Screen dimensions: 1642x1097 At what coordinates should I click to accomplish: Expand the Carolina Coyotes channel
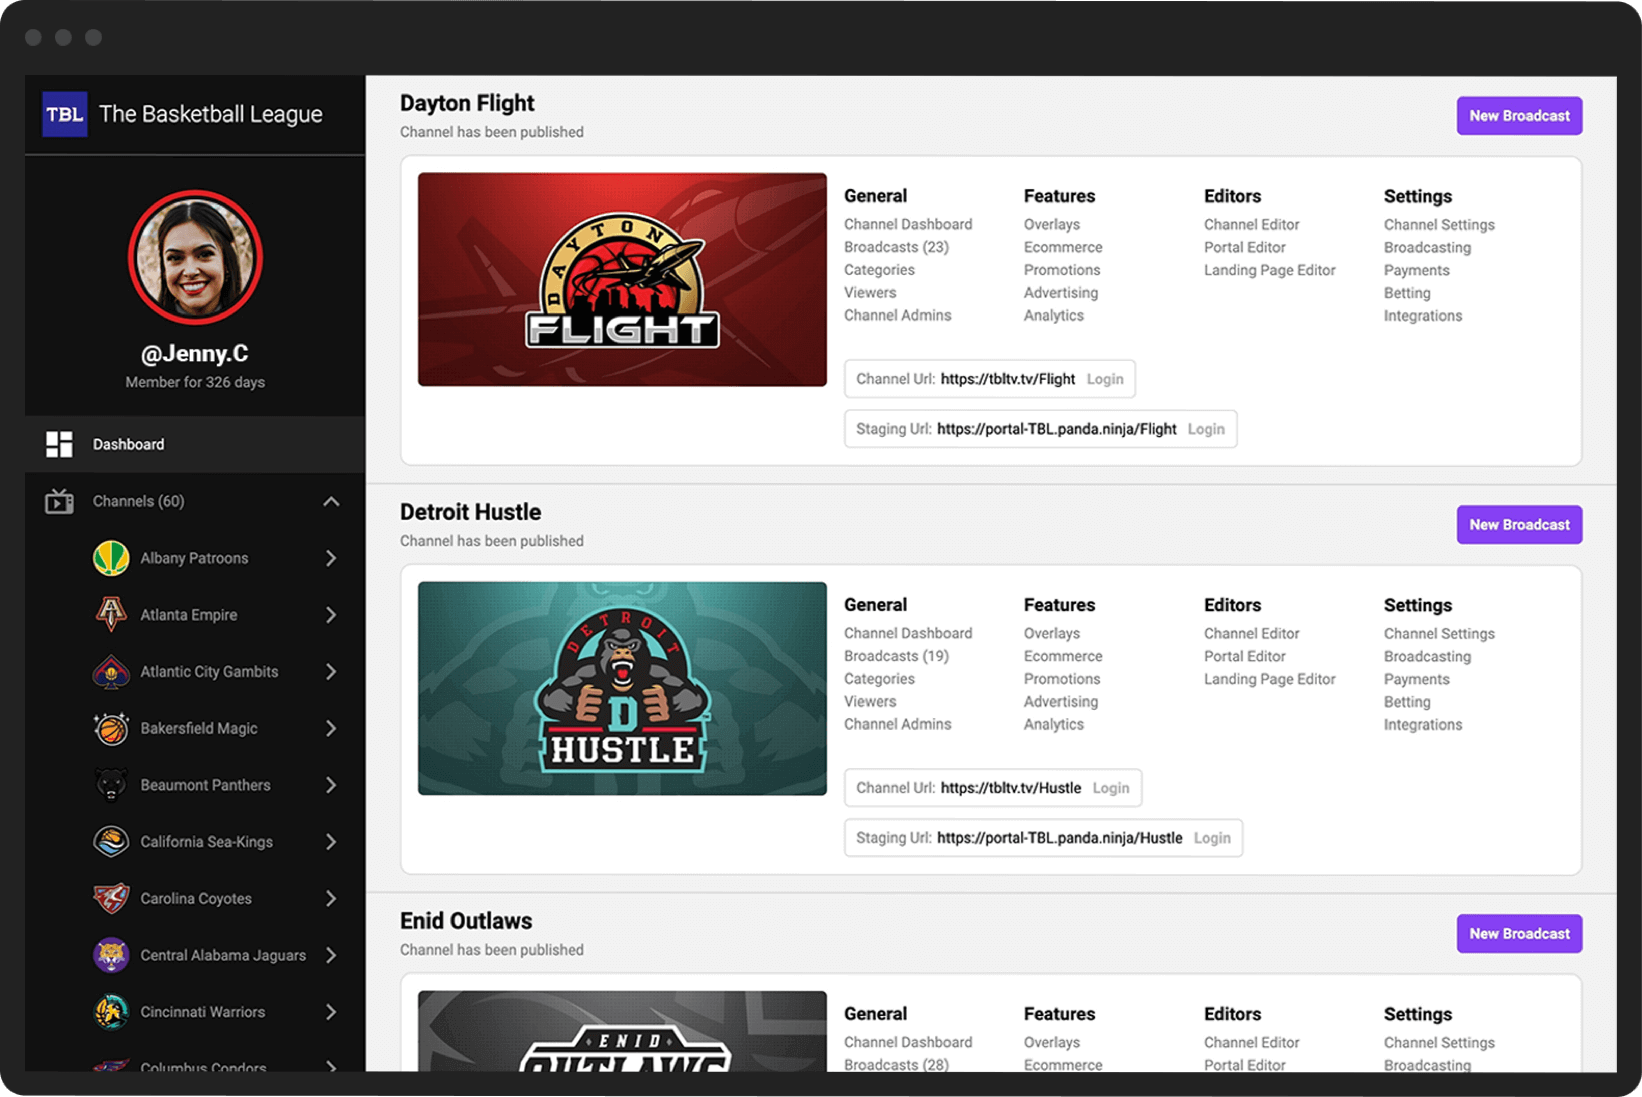(331, 899)
